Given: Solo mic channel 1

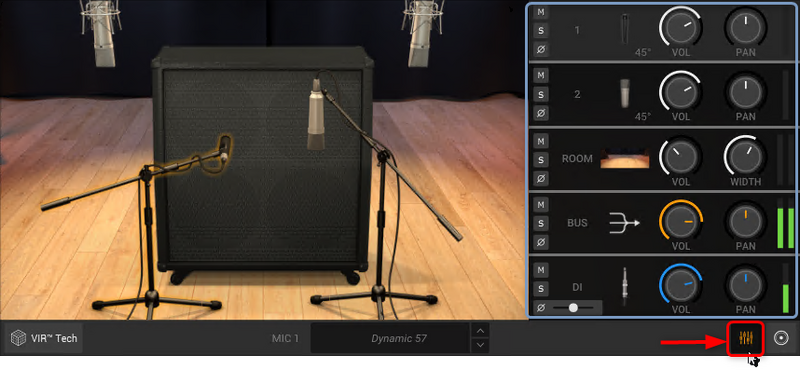Looking at the screenshot, I should (541, 31).
